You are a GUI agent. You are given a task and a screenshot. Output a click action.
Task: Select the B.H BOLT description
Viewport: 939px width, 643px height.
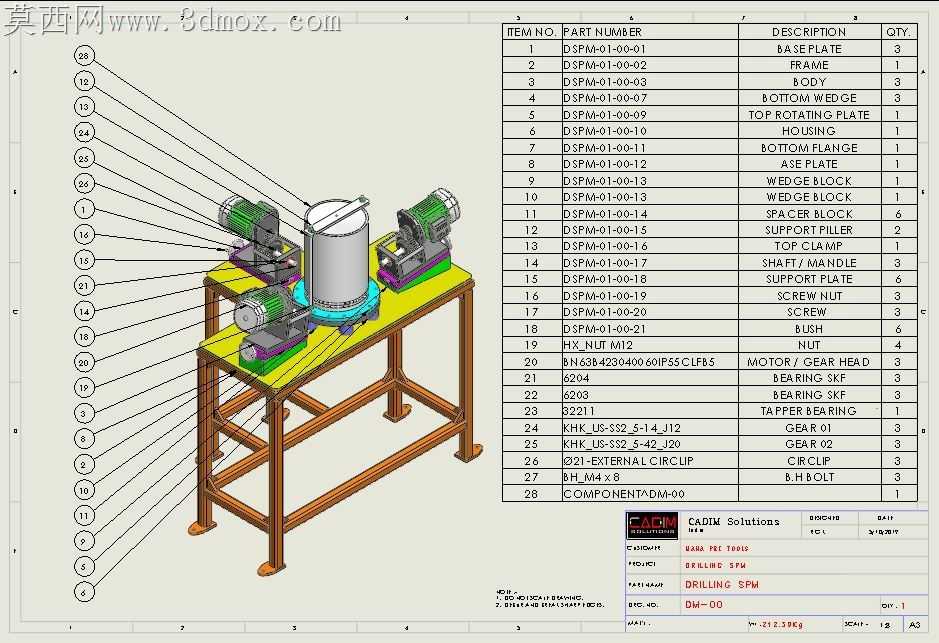click(810, 477)
